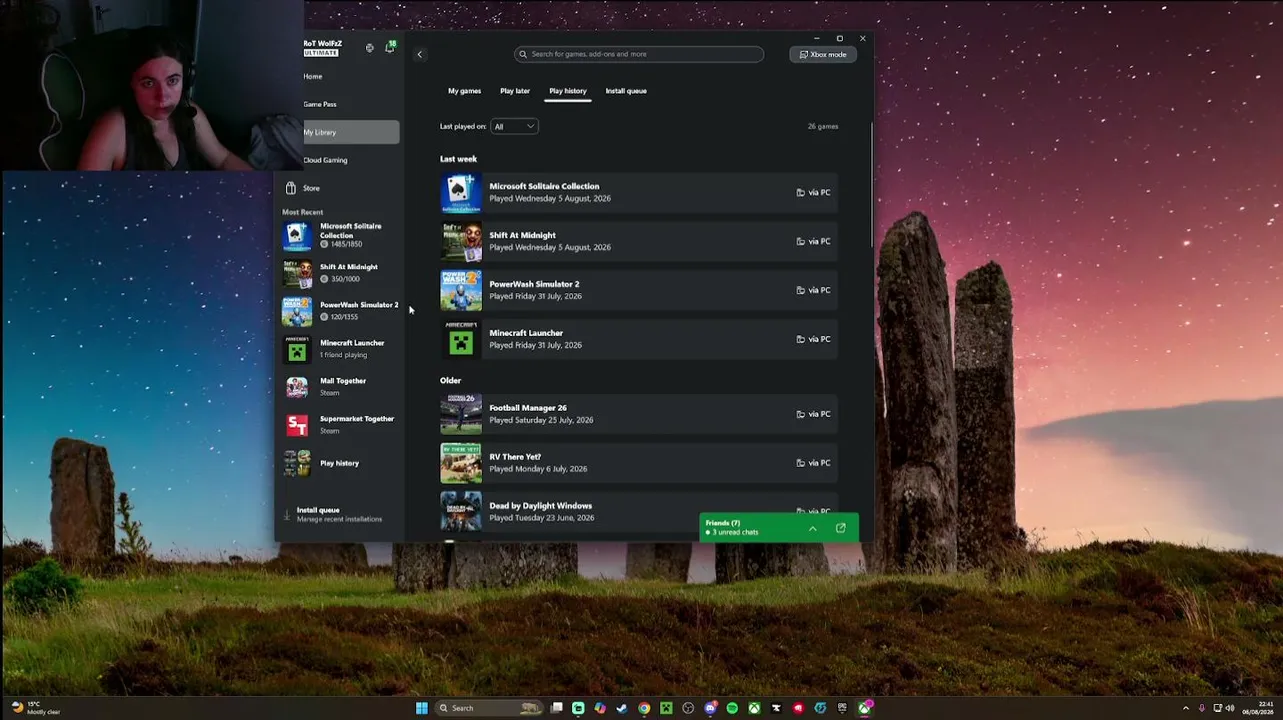This screenshot has height=720, width=1283.
Task: Open Microsoft Solitaire Collection thumbnail in Most Recent
Action: [297, 235]
